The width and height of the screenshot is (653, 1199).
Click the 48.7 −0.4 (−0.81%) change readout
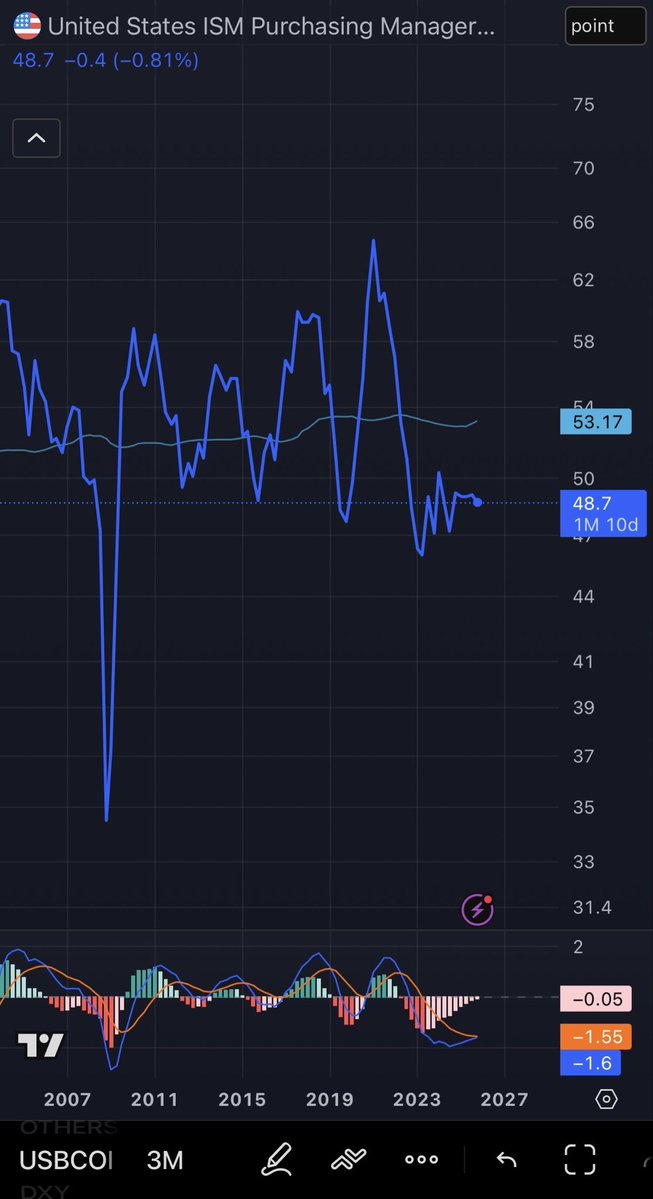[106, 60]
